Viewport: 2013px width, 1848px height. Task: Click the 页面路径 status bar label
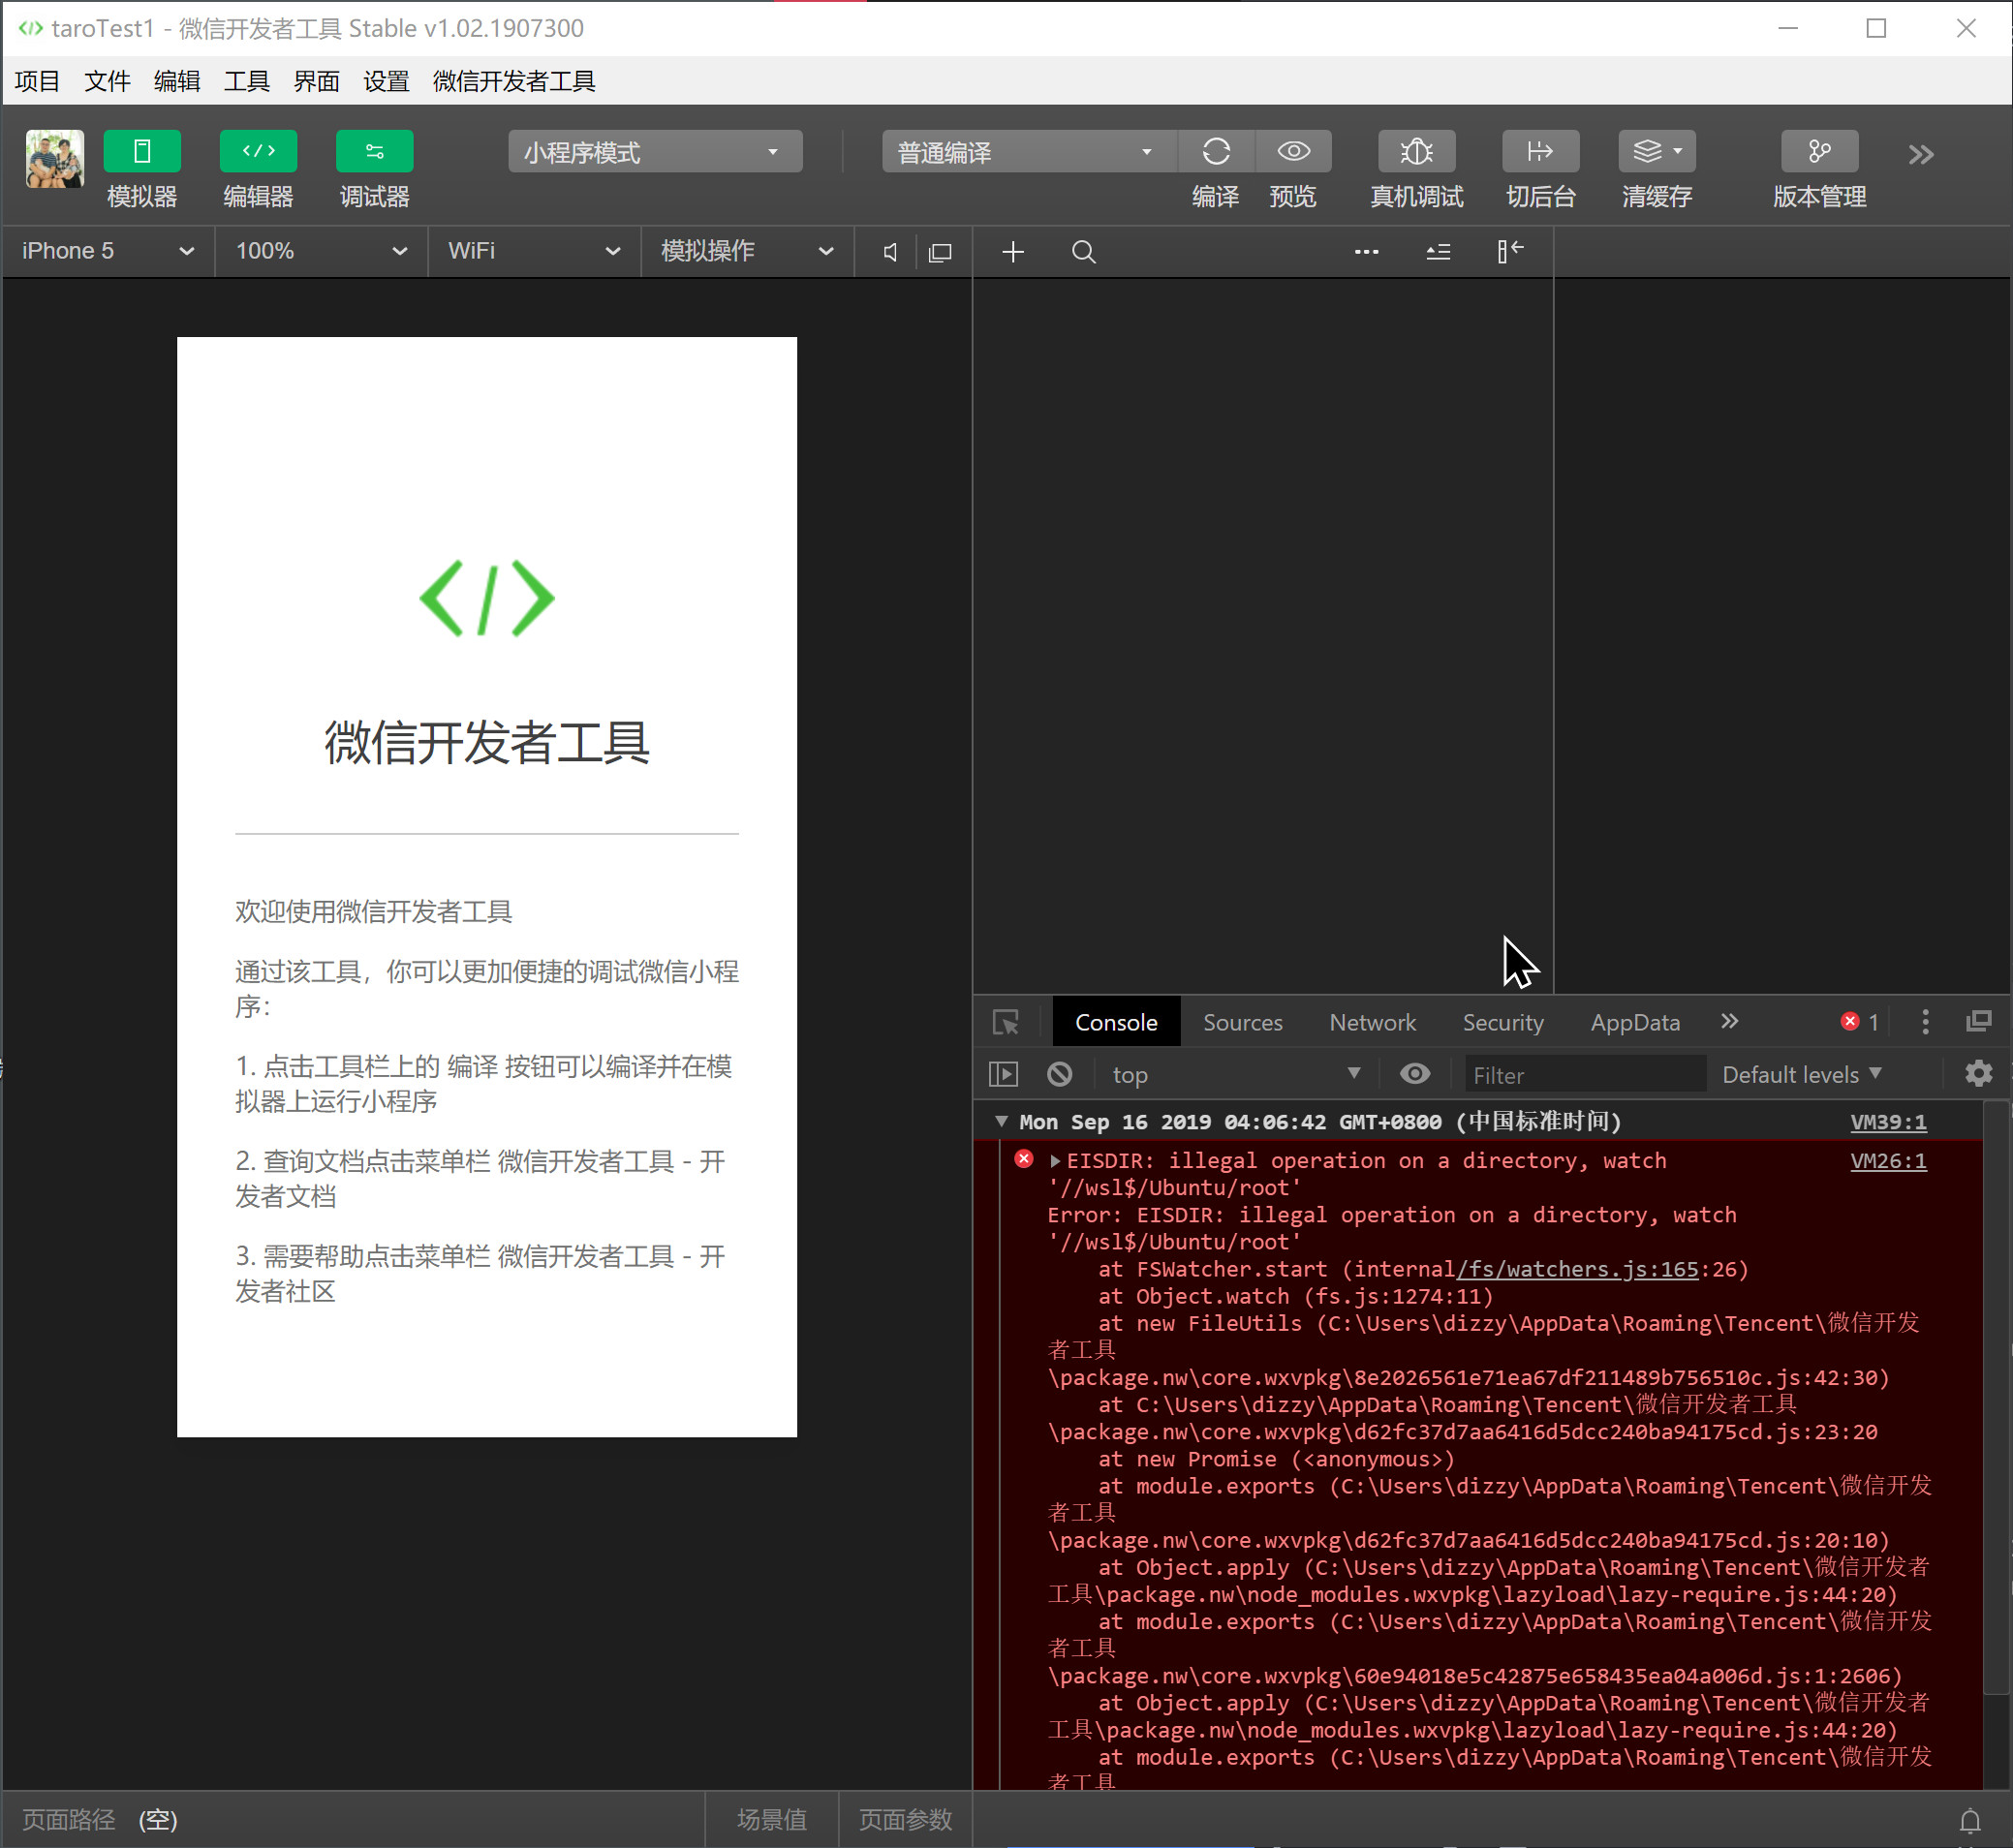69,1819
